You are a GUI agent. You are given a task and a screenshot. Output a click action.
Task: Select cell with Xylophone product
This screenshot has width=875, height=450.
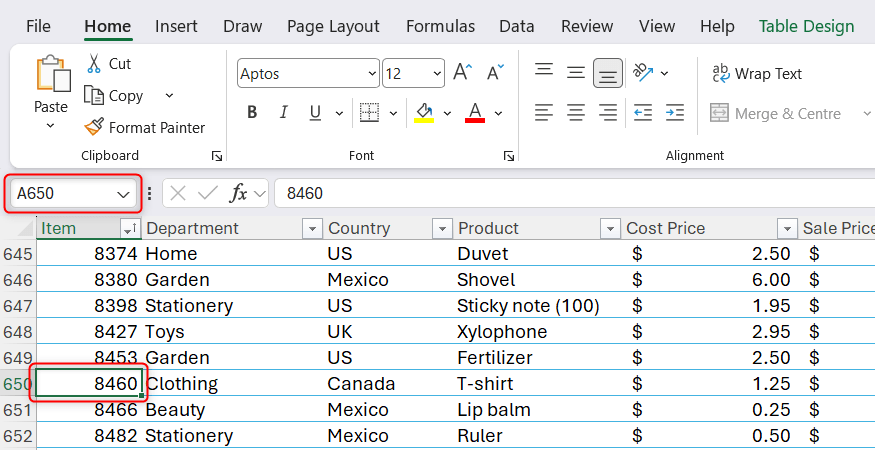pyautogui.click(x=538, y=332)
